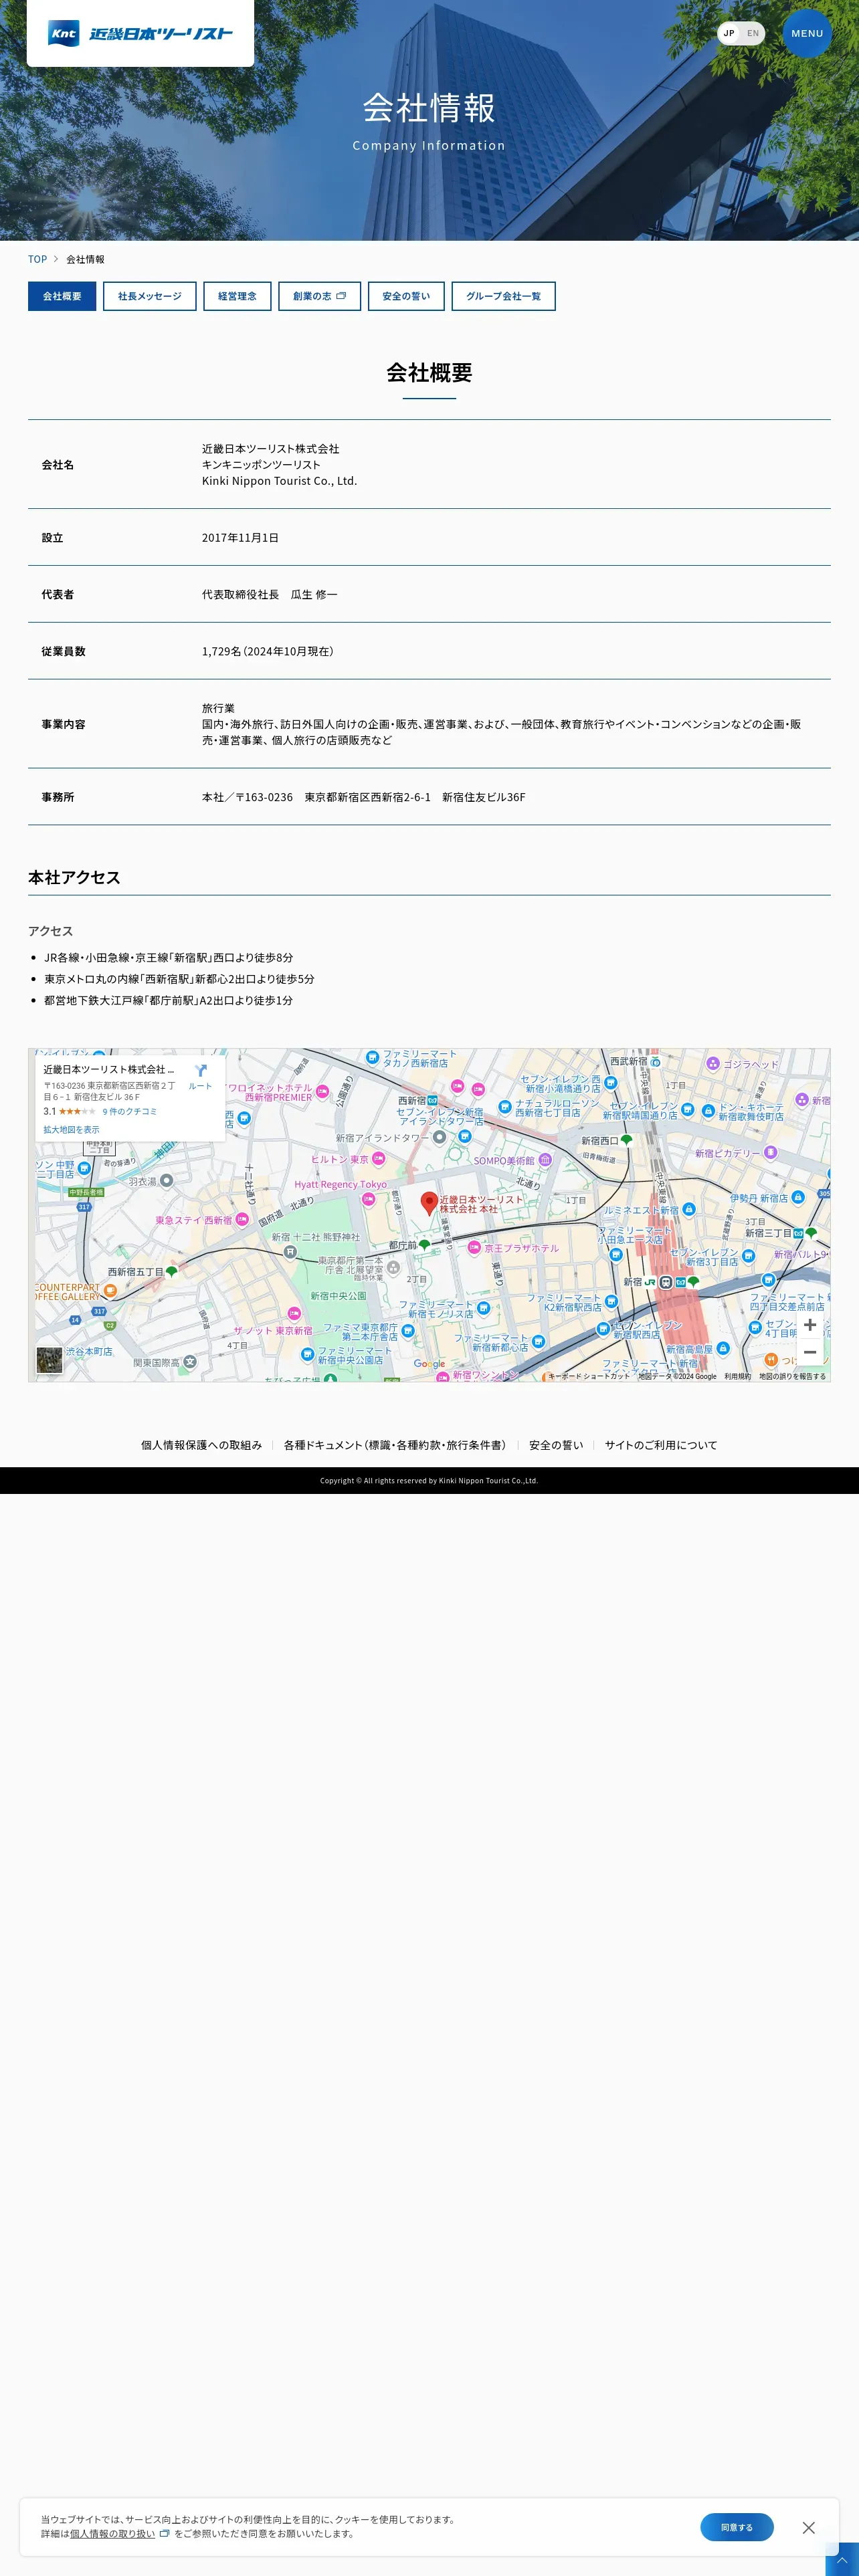The width and height of the screenshot is (859, 2576).
Task: Open the 創業の志 external link tab
Action: (319, 296)
